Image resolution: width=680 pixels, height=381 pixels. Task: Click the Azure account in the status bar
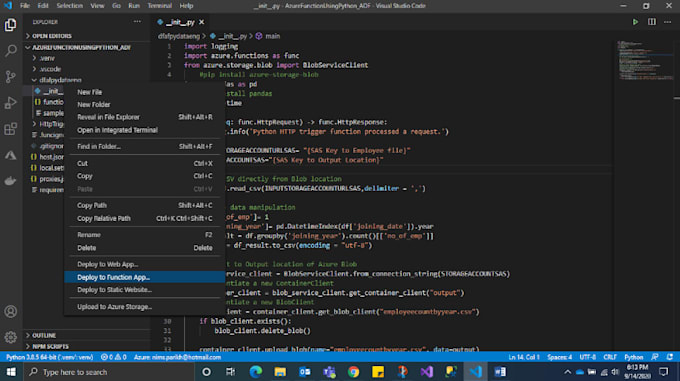177,357
